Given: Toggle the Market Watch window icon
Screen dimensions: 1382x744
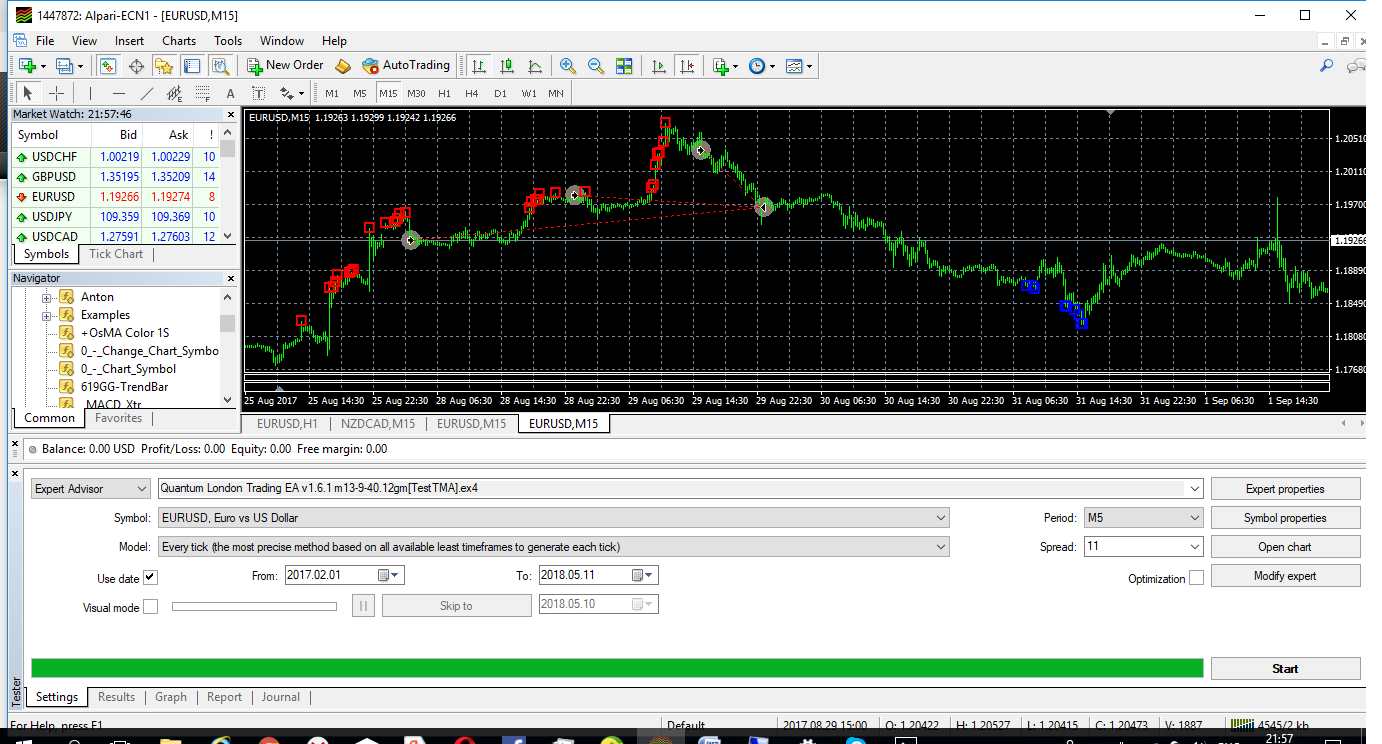Looking at the screenshot, I should (x=107, y=66).
